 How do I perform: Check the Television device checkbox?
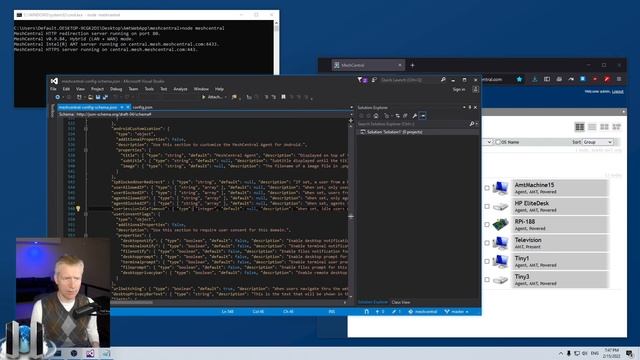coord(487,243)
